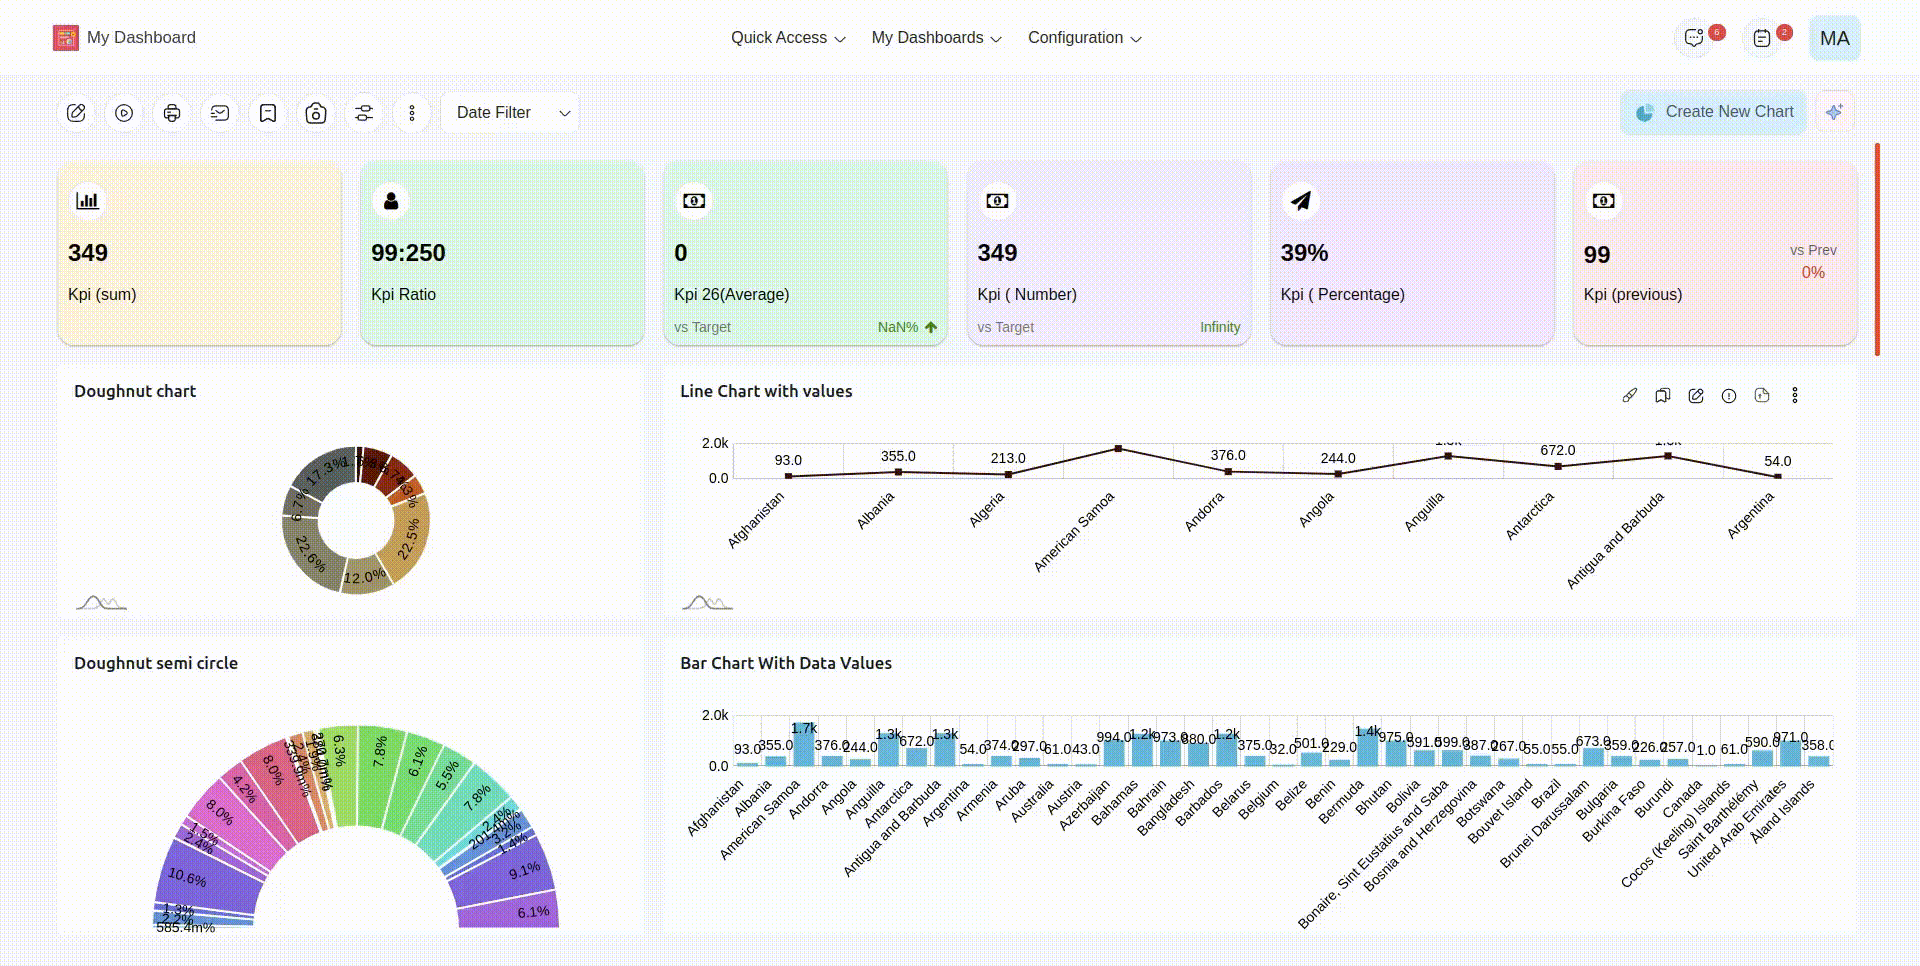Click the info icon on Line Chart
The width and height of the screenshot is (1920, 966).
(1729, 396)
